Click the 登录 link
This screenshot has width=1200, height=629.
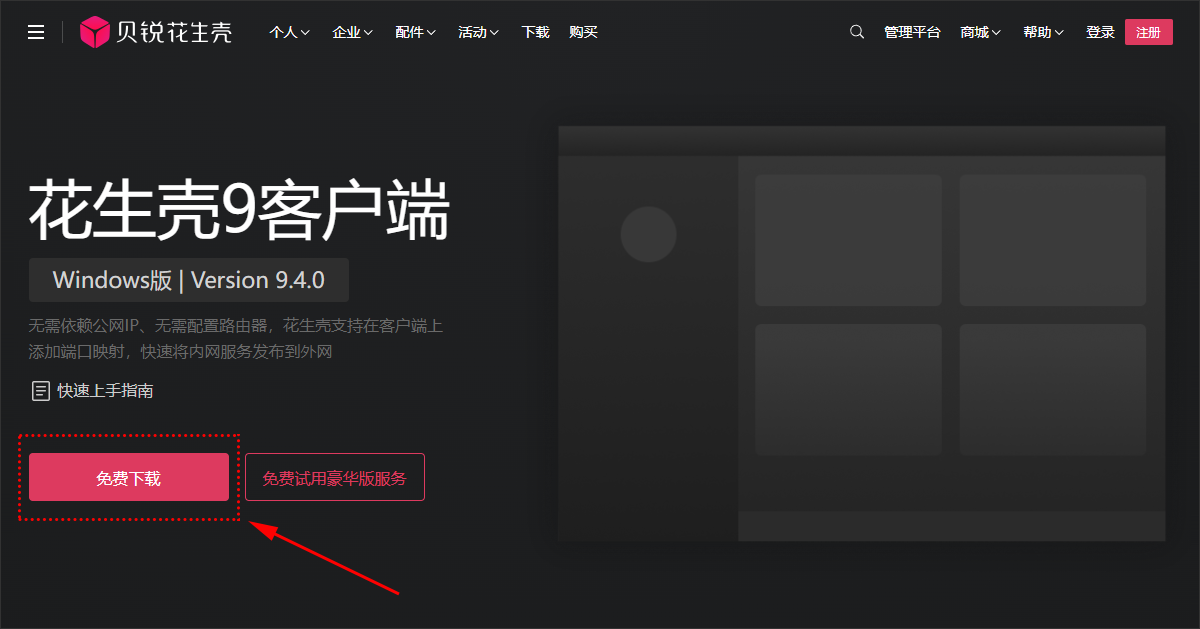coord(1100,32)
